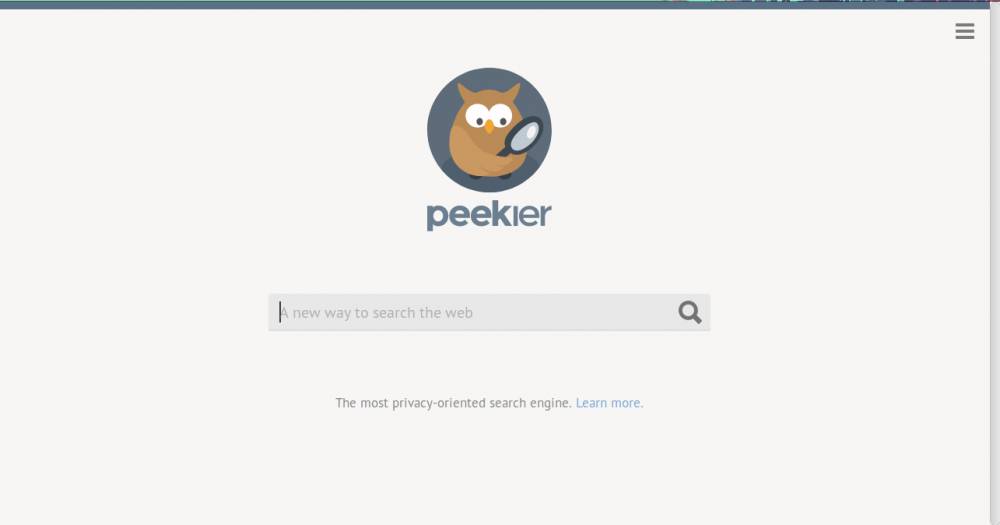
Task: Click the owl's pointed ear tufts
Action: pyautogui.click(x=489, y=93)
